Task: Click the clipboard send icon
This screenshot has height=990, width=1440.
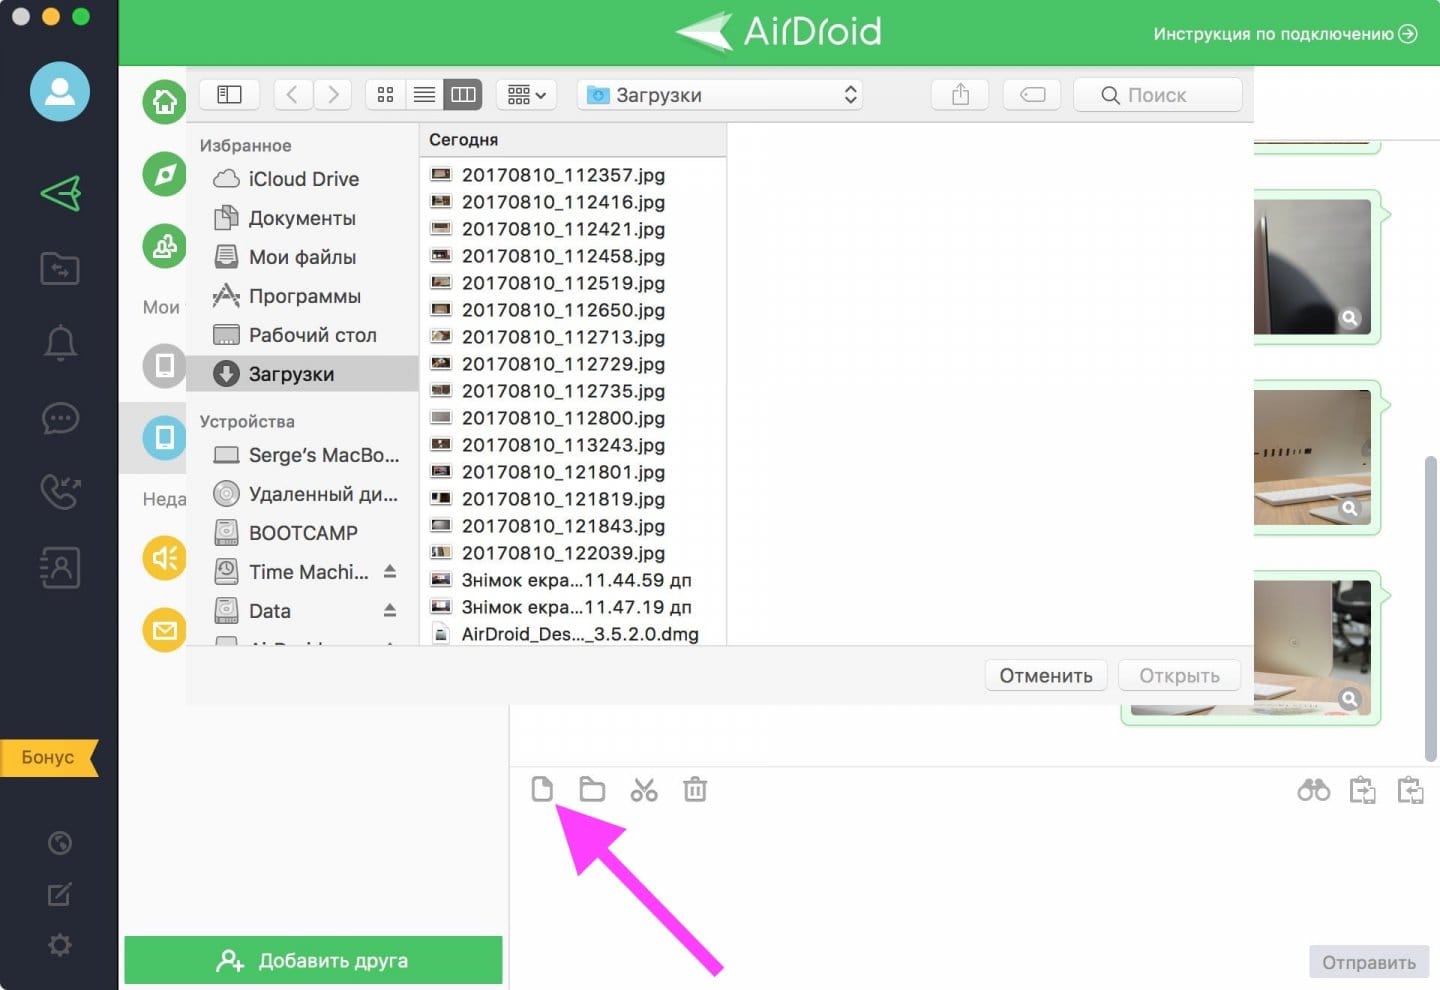Action: click(1362, 790)
